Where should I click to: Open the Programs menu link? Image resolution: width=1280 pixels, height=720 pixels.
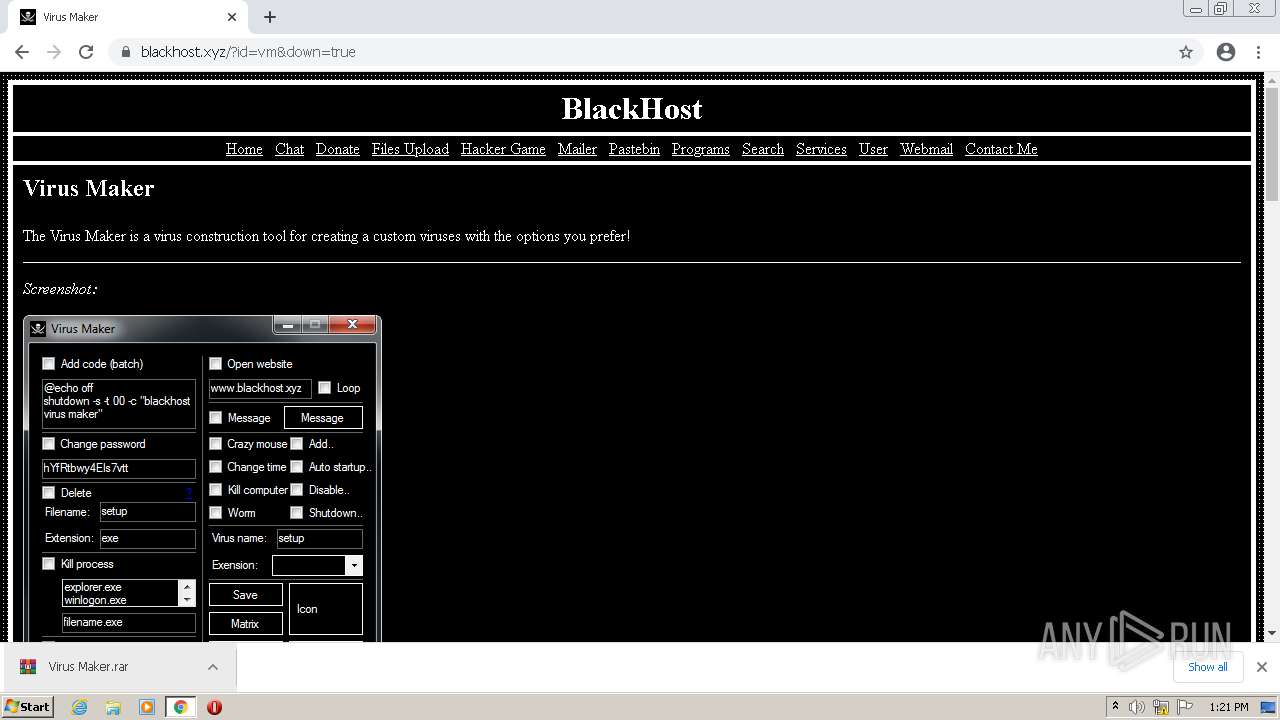[700, 149]
